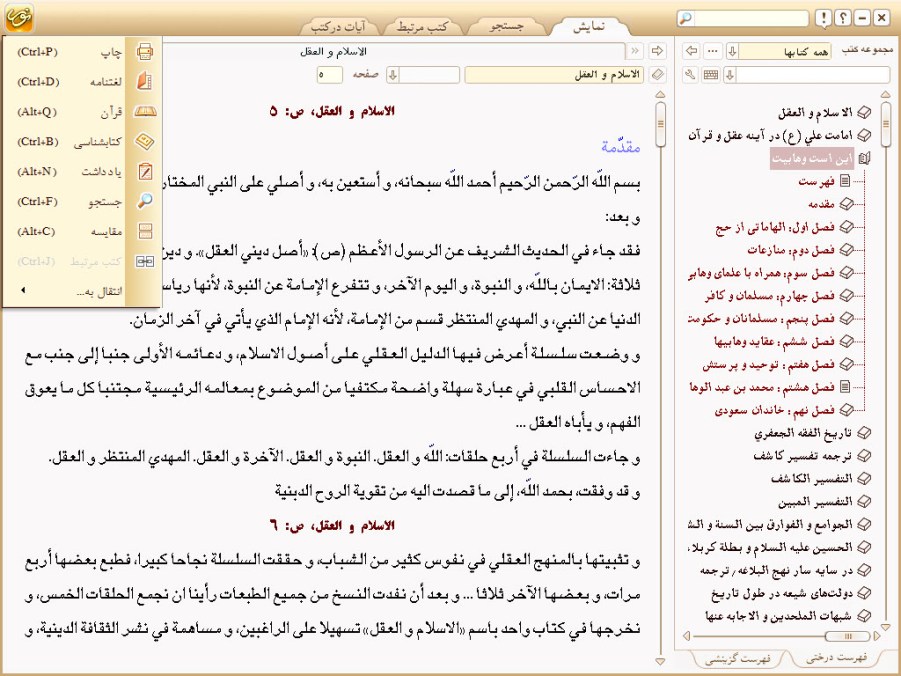Image resolution: width=901 pixels, height=676 pixels.
Task: Click the open-book icon of این است وهابیت
Action: point(864,159)
